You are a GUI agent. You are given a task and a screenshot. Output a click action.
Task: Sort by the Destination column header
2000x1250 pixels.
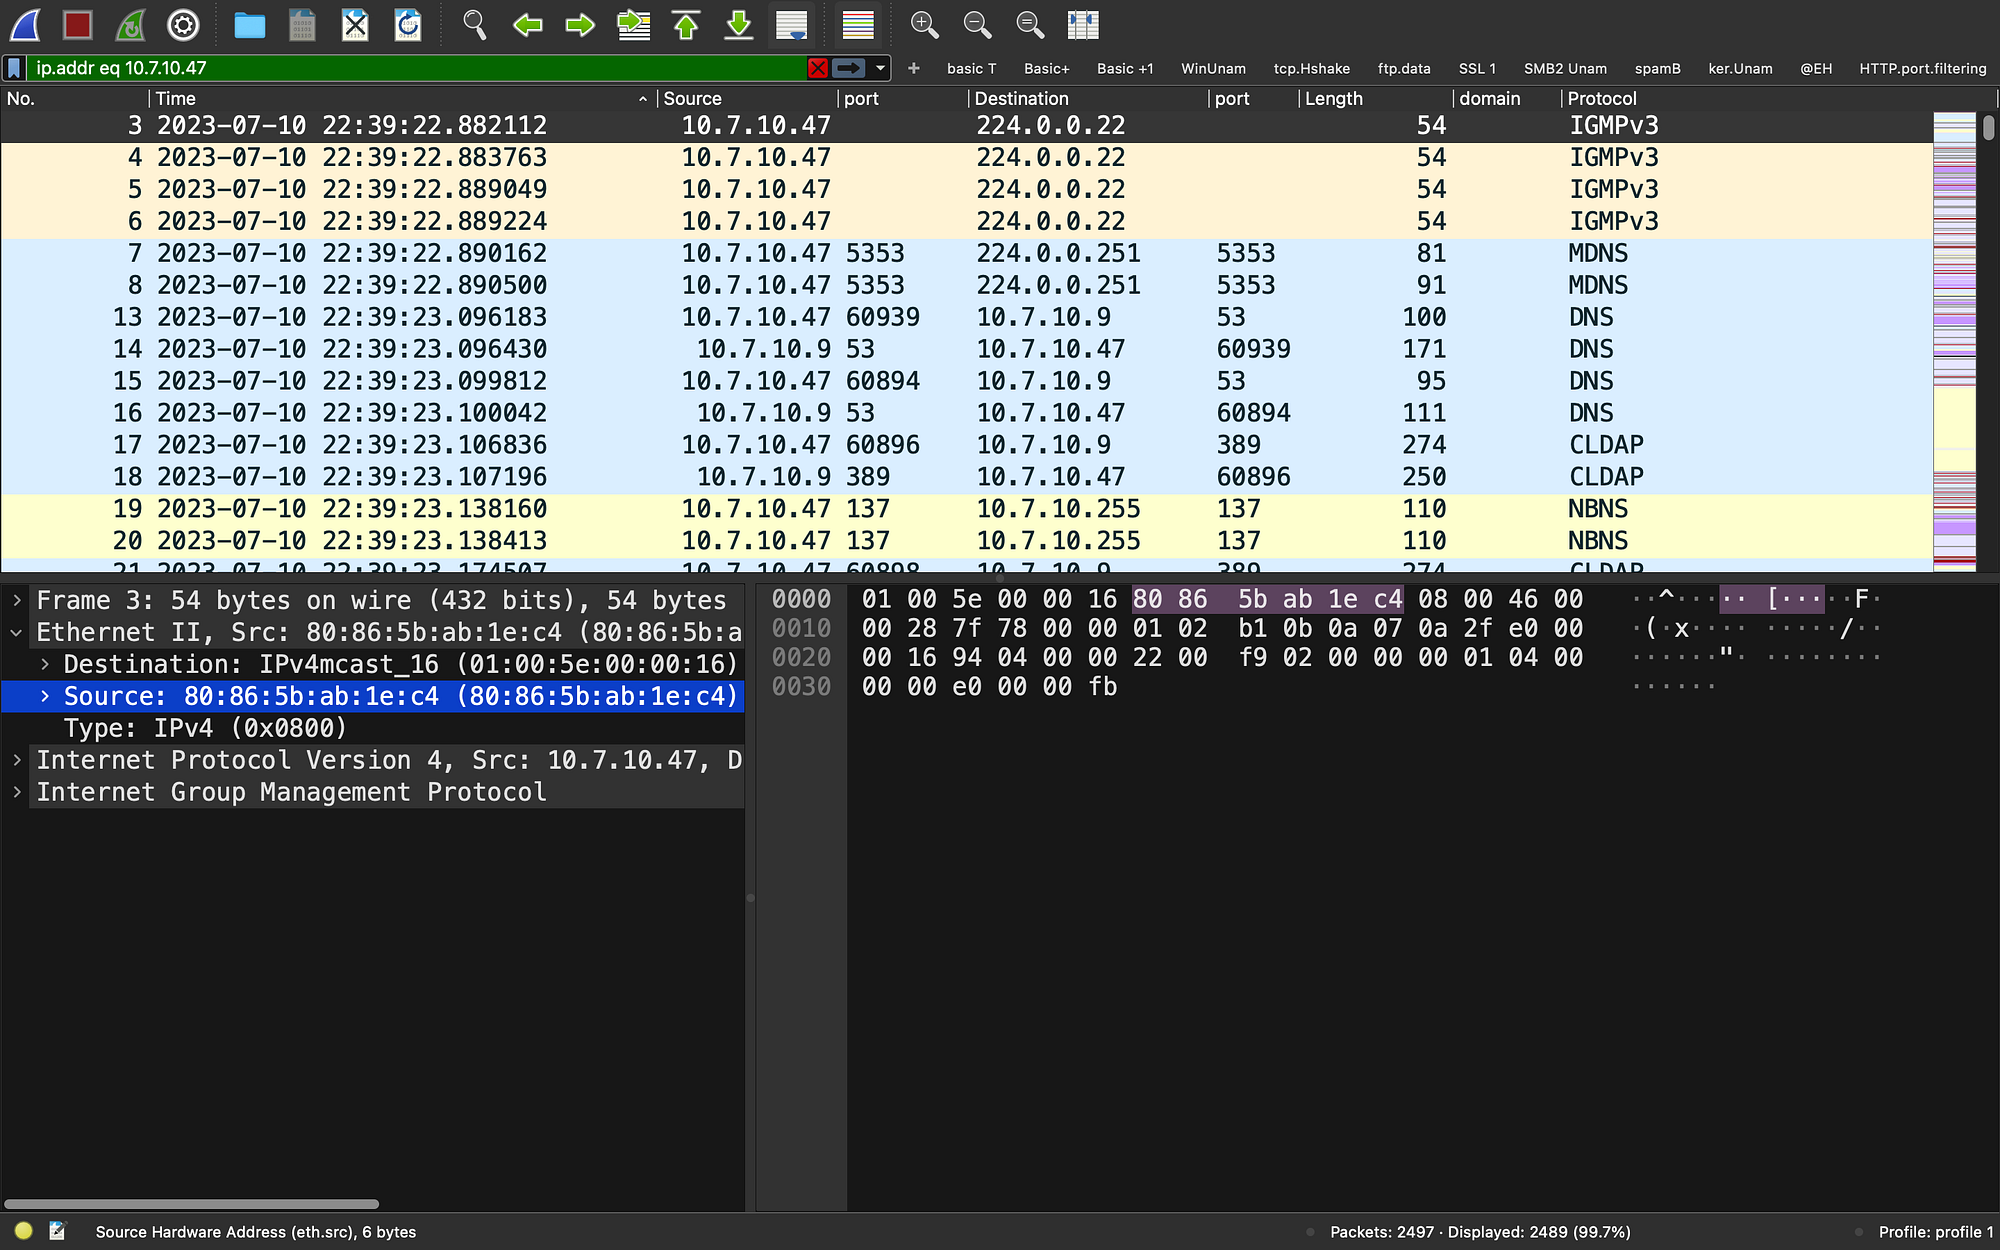[1088, 98]
